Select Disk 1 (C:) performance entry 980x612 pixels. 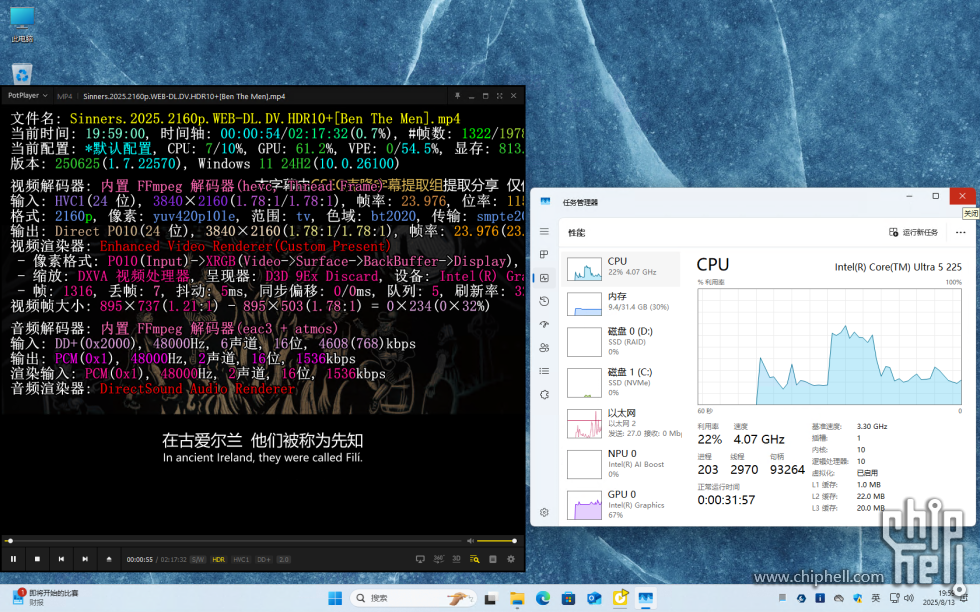pos(621,382)
